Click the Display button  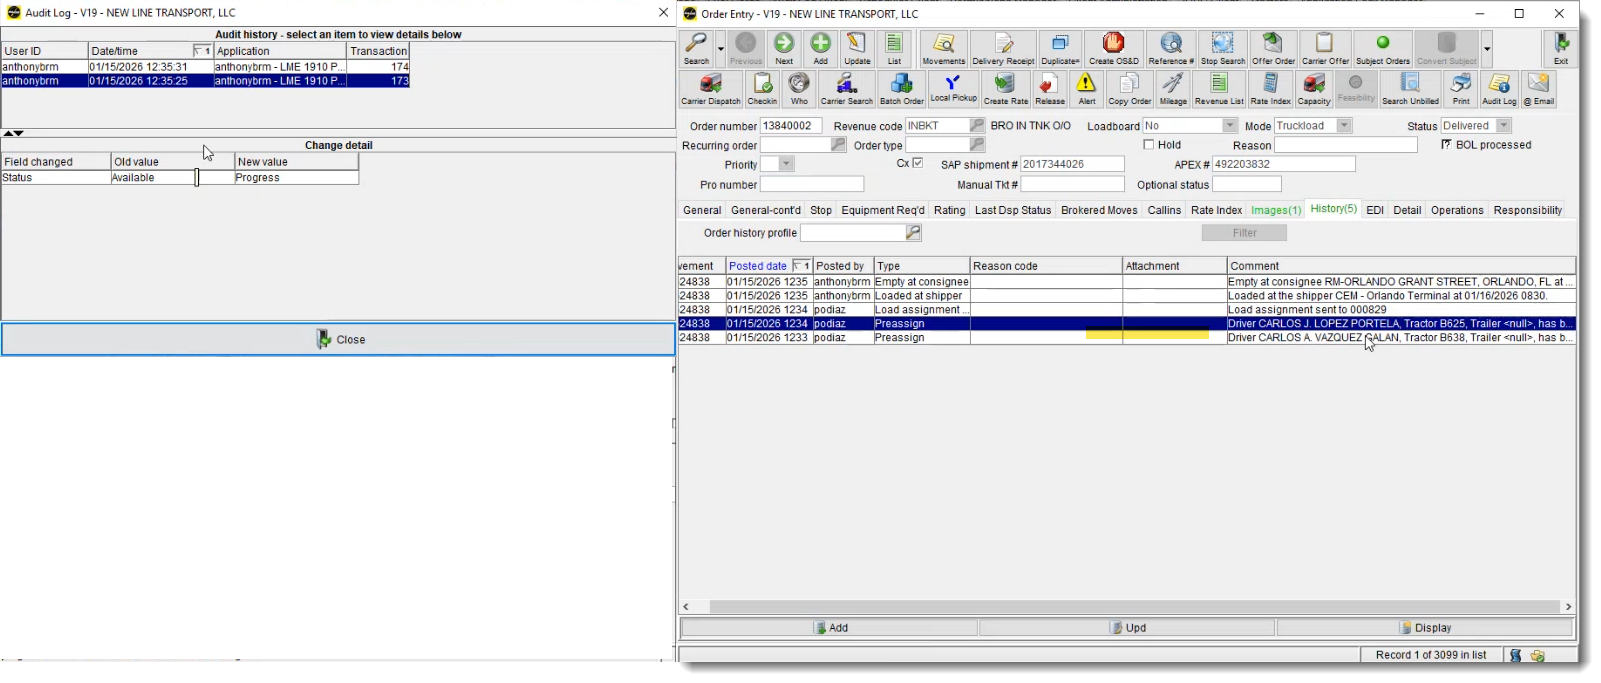(1425, 628)
